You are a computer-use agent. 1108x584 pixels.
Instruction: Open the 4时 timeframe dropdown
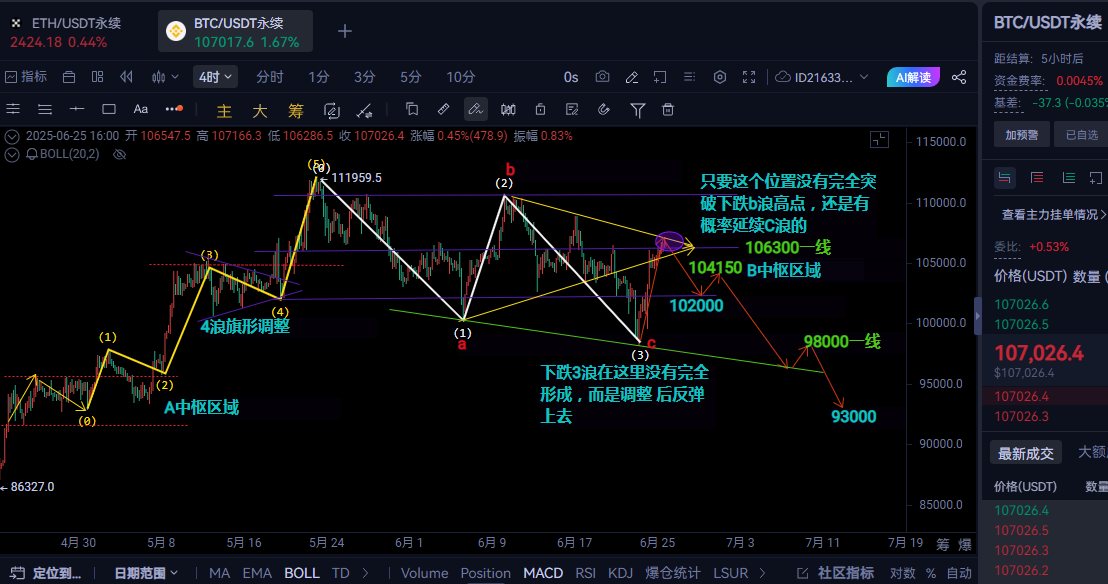215,77
